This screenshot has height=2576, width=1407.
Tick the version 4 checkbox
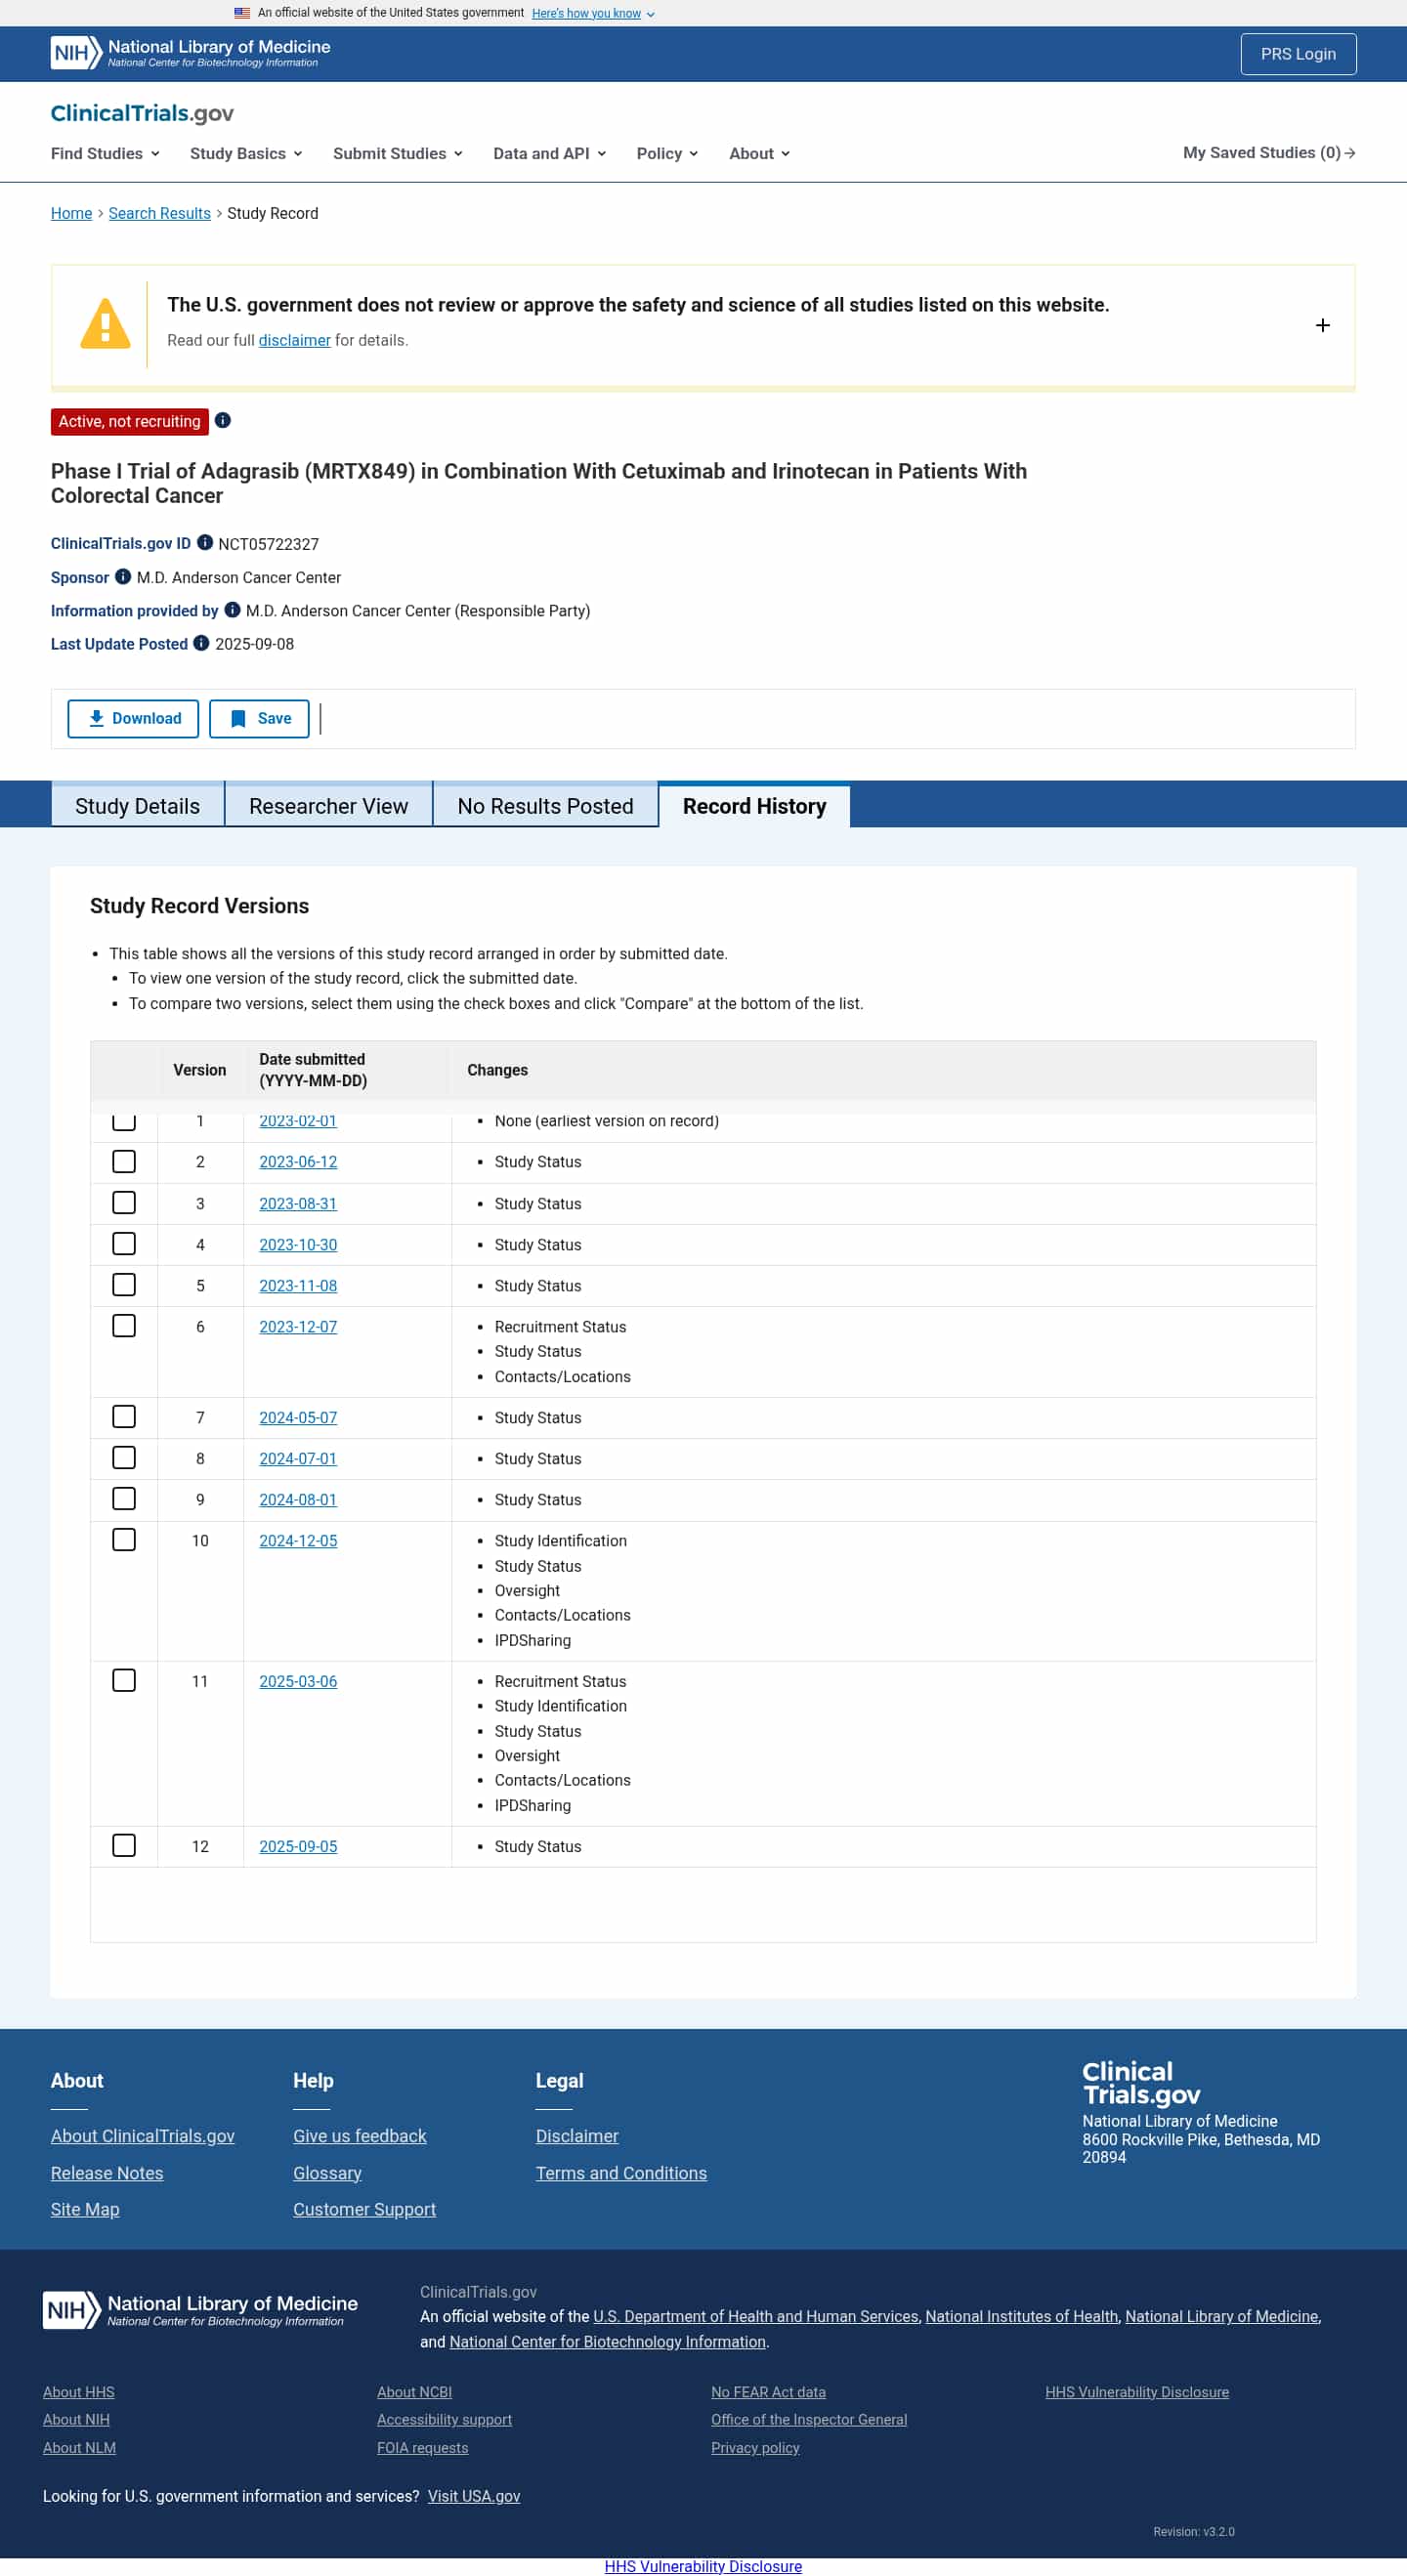coord(124,1244)
